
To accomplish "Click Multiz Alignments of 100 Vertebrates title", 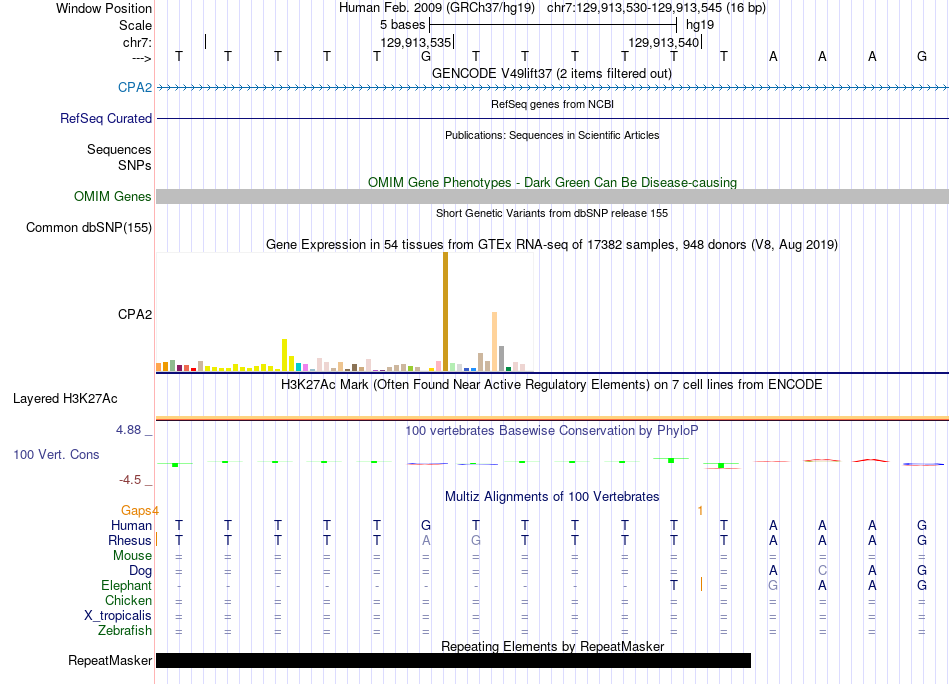I will (552, 496).
